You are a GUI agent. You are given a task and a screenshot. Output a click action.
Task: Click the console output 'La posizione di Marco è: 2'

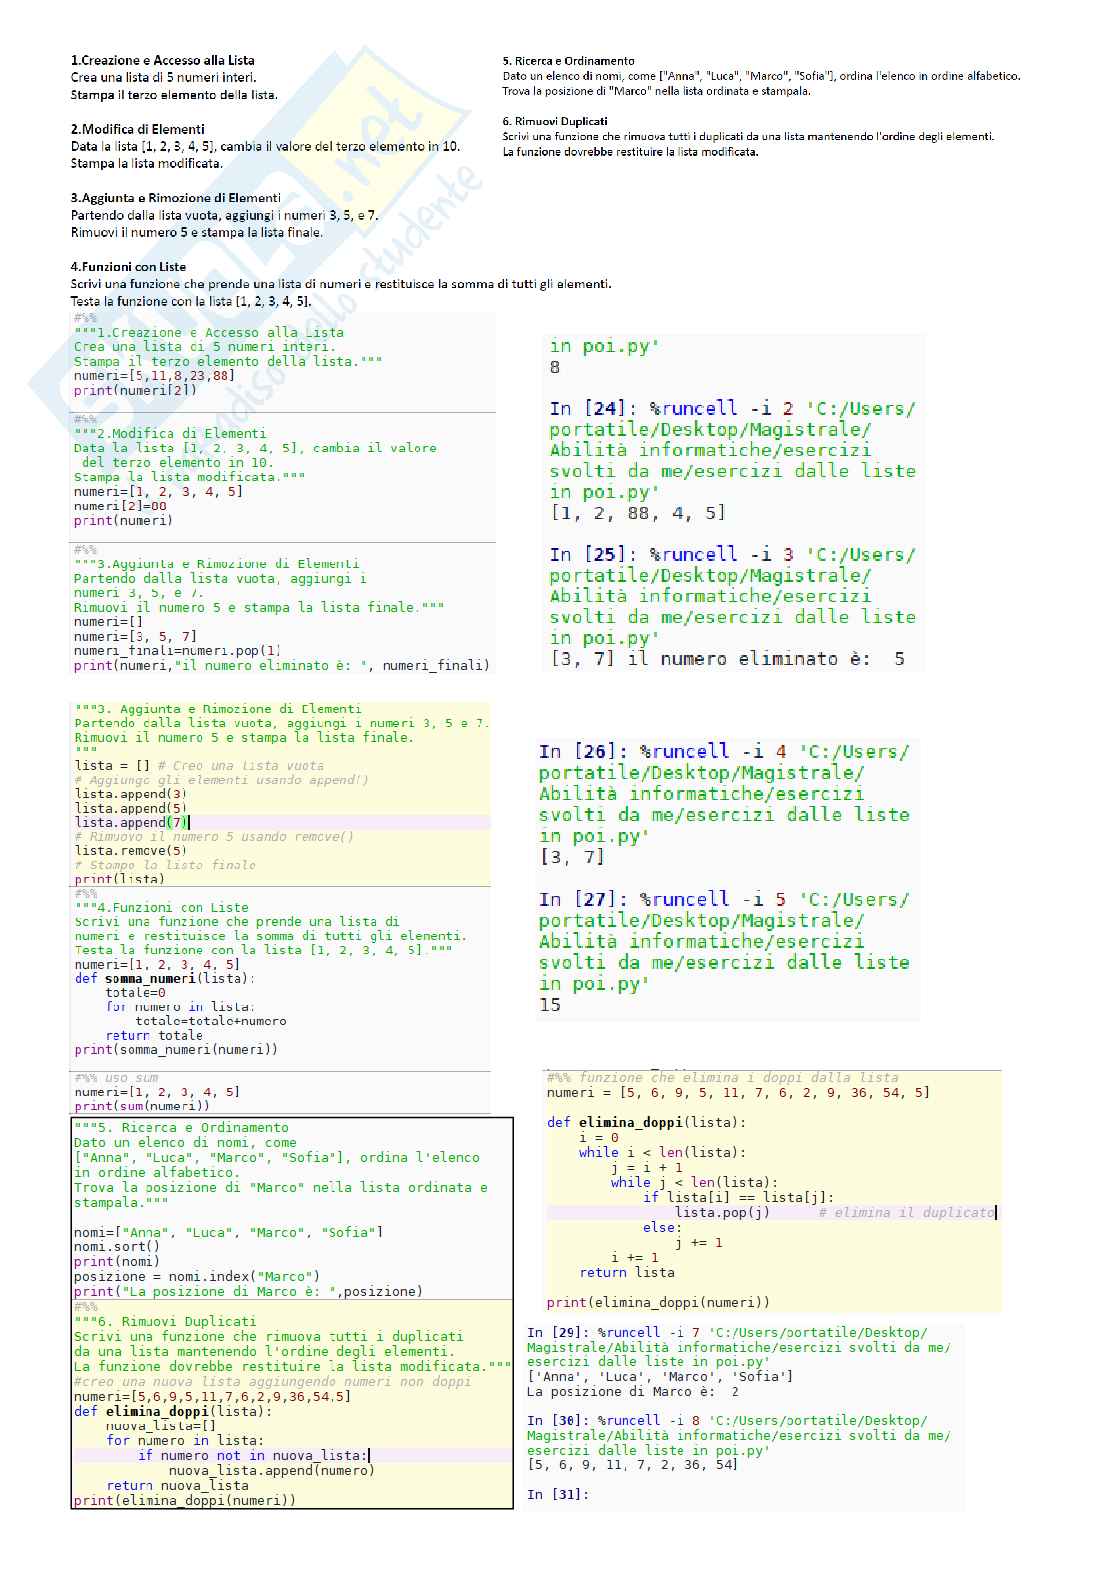pos(633,1391)
